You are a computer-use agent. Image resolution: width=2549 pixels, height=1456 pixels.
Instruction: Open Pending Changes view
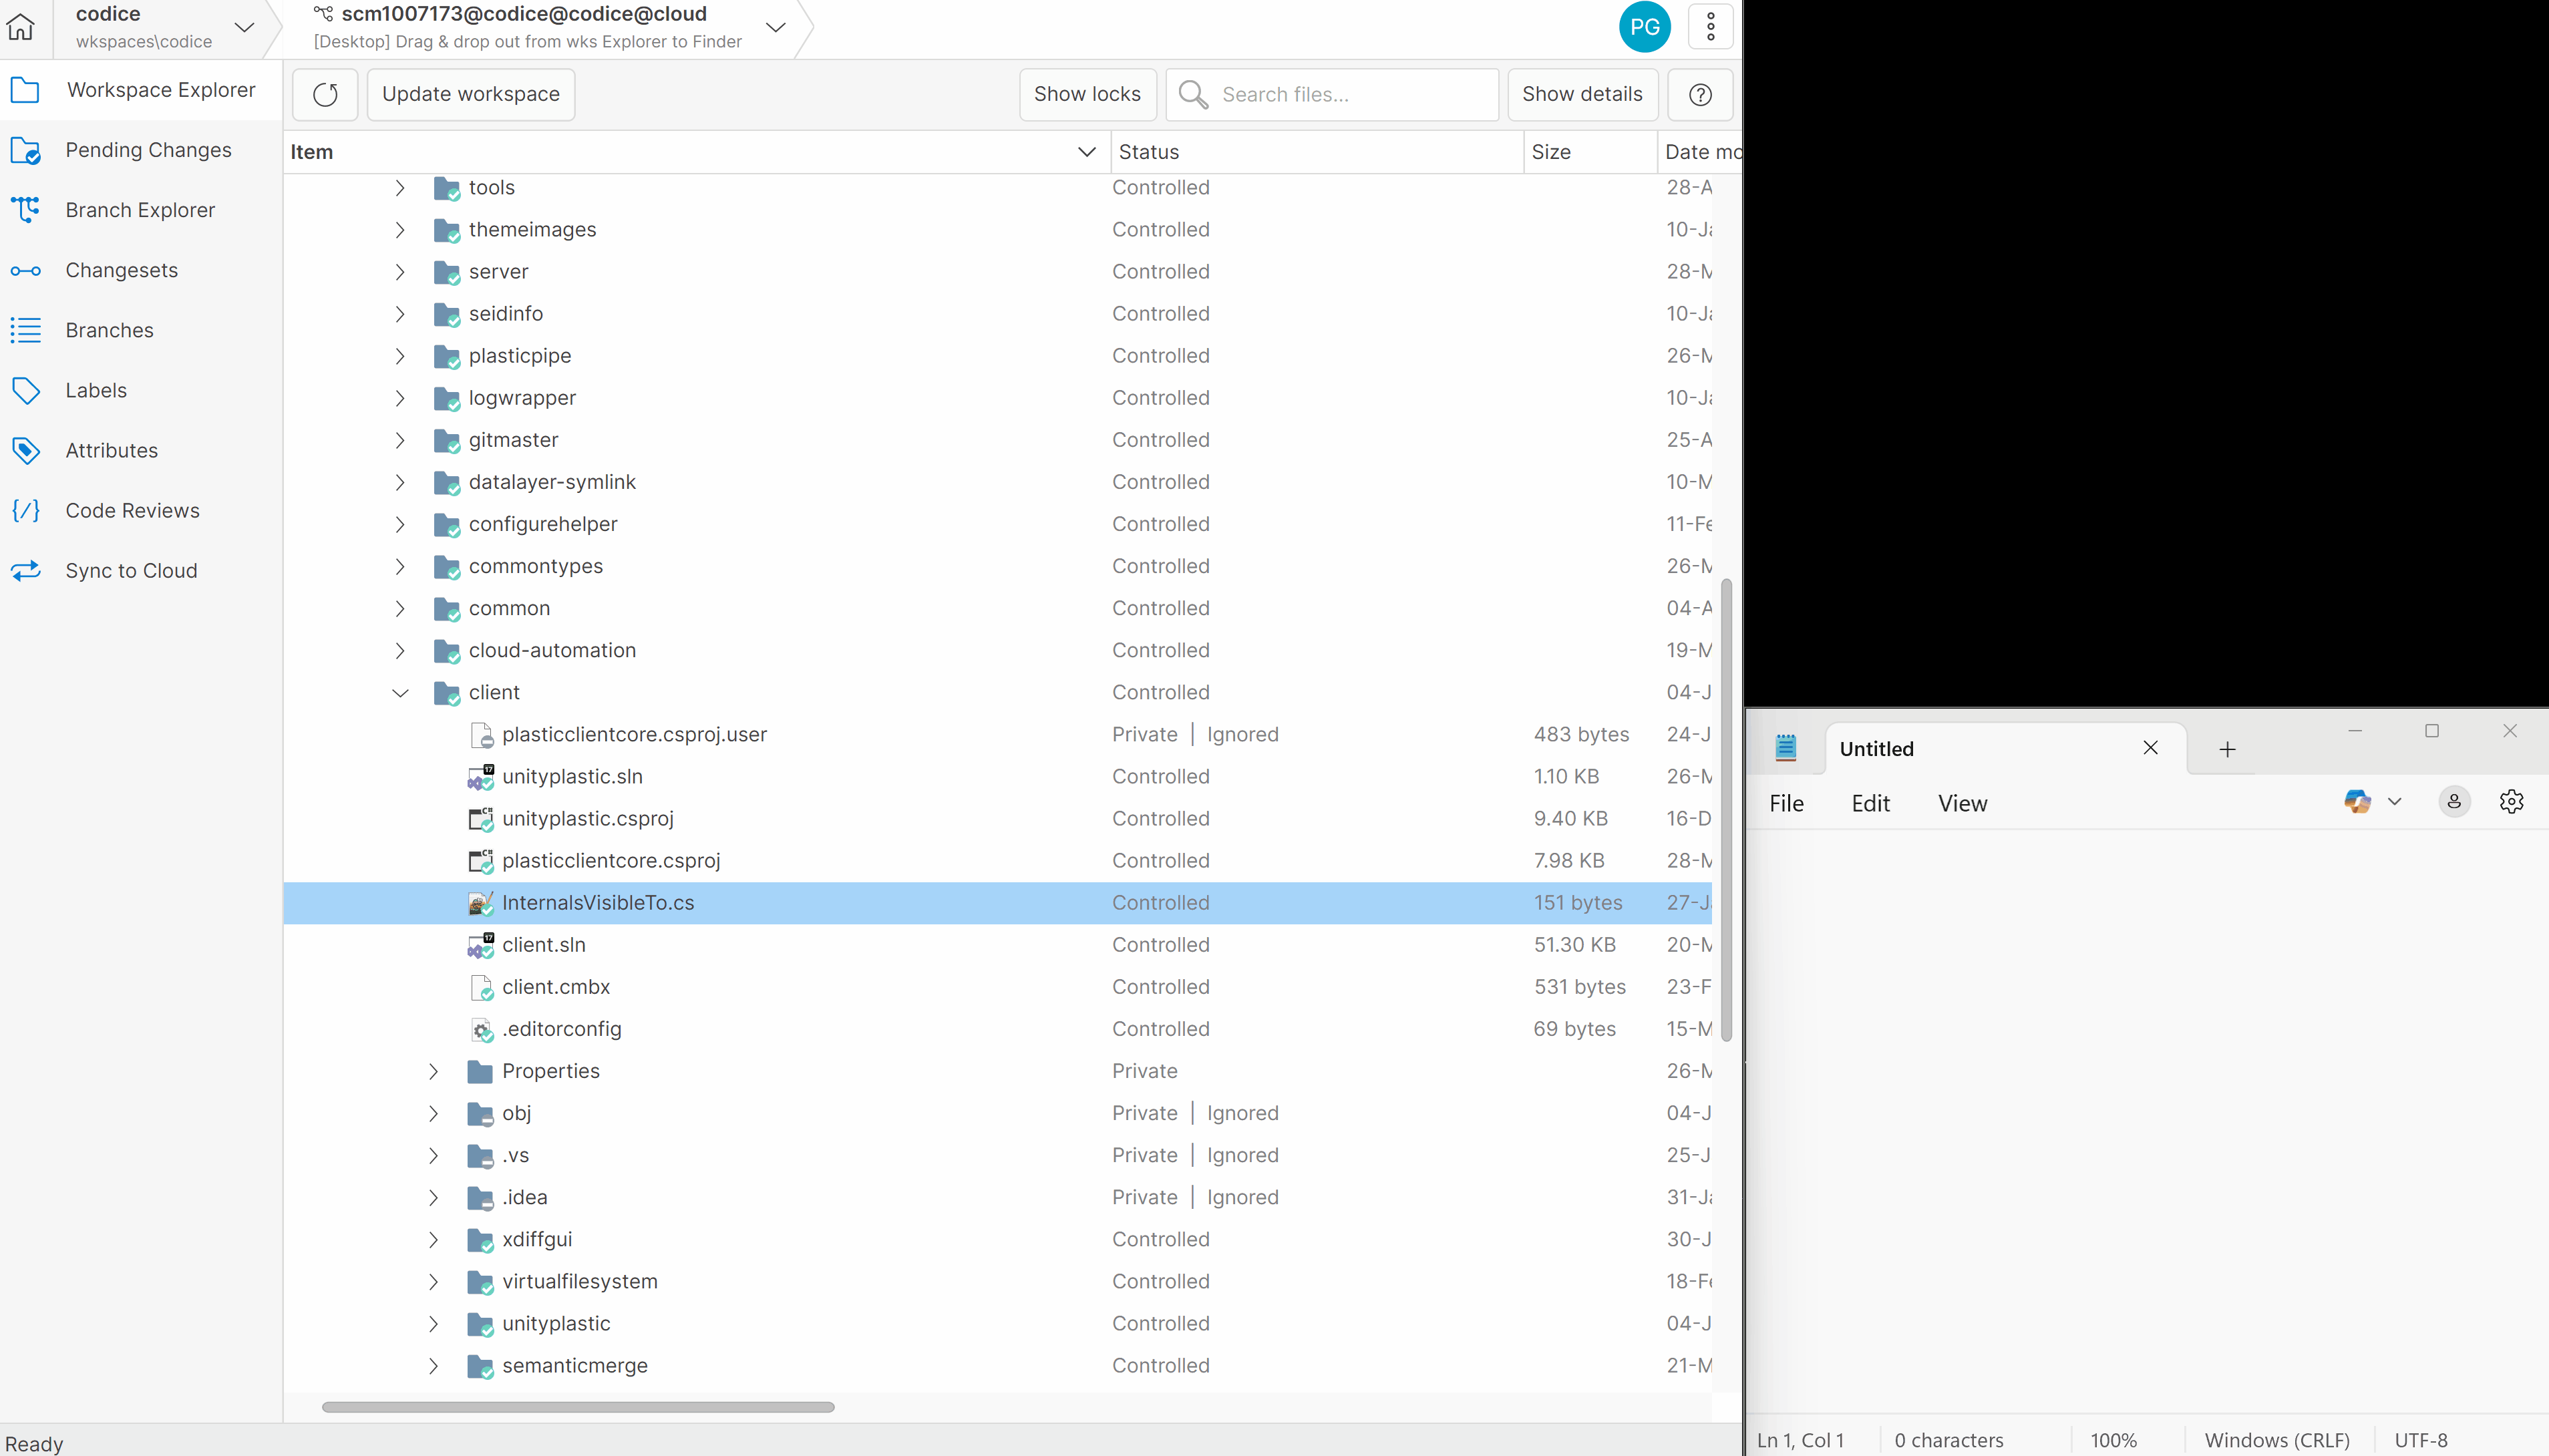tap(149, 149)
